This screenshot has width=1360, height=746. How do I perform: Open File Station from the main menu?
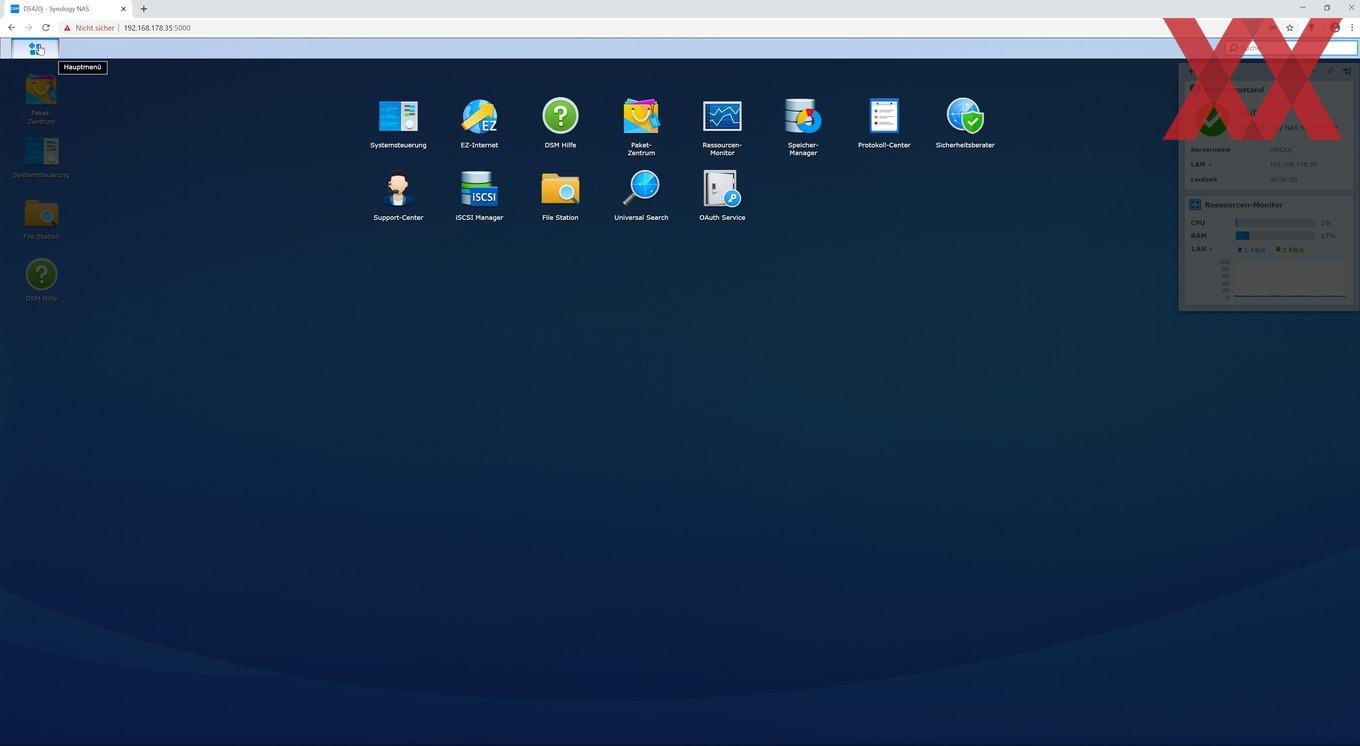pos(560,195)
